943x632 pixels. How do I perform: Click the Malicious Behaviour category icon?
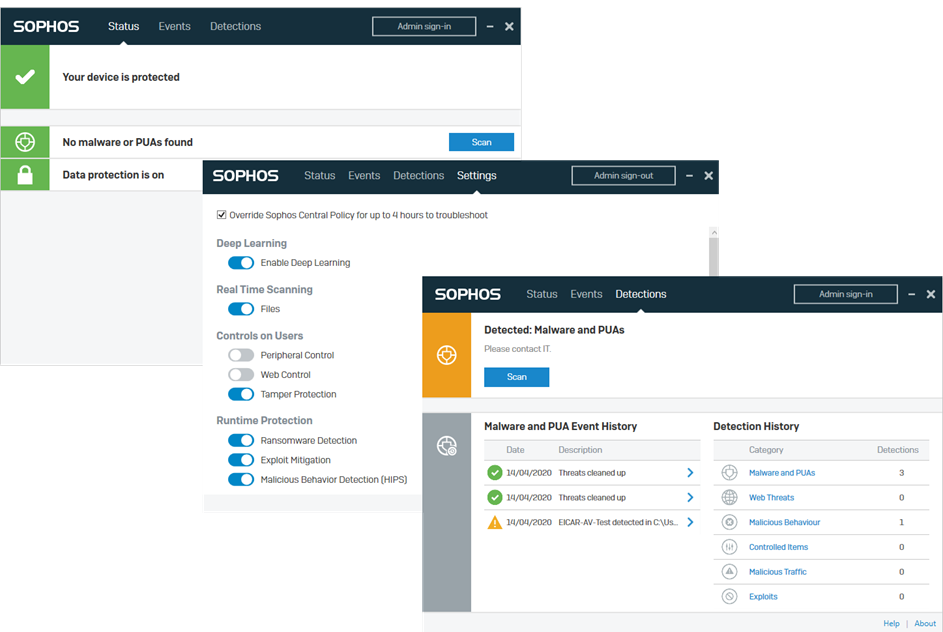pos(729,522)
